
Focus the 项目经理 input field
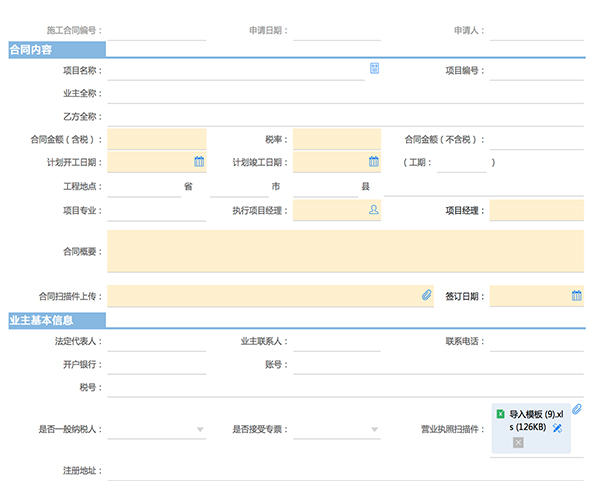537,210
